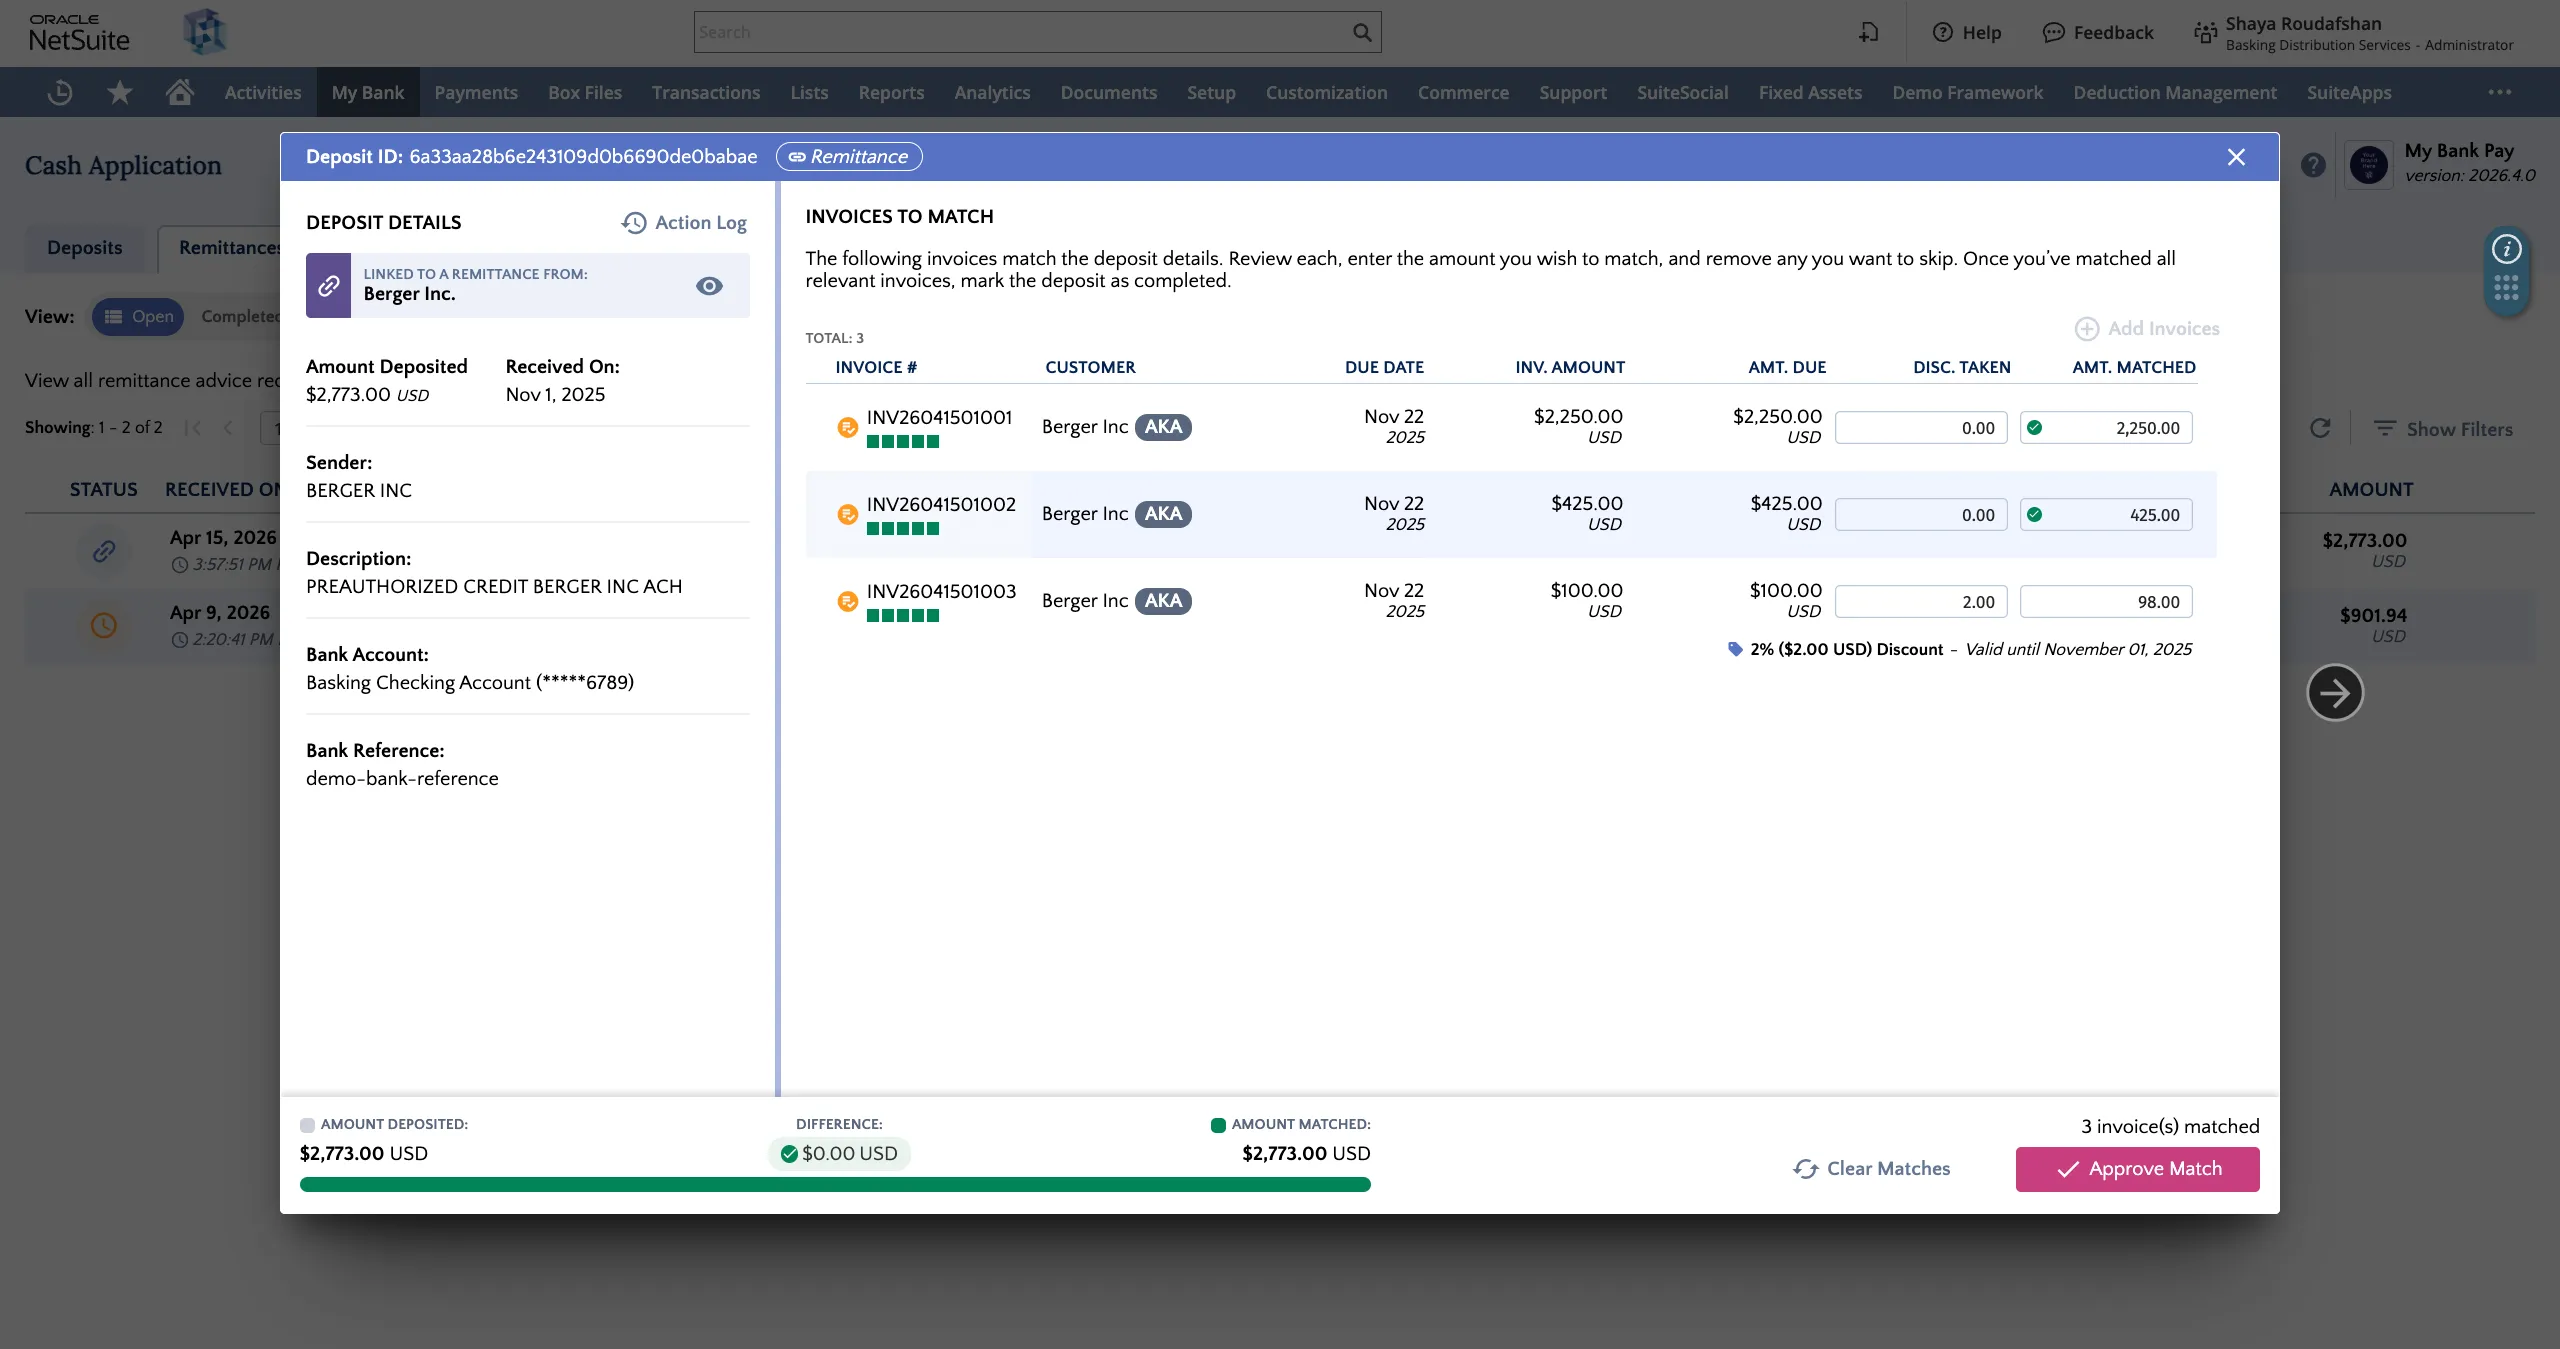Edit discount taken for INV26041501003
This screenshot has height=1349, width=2560.
1921,602
